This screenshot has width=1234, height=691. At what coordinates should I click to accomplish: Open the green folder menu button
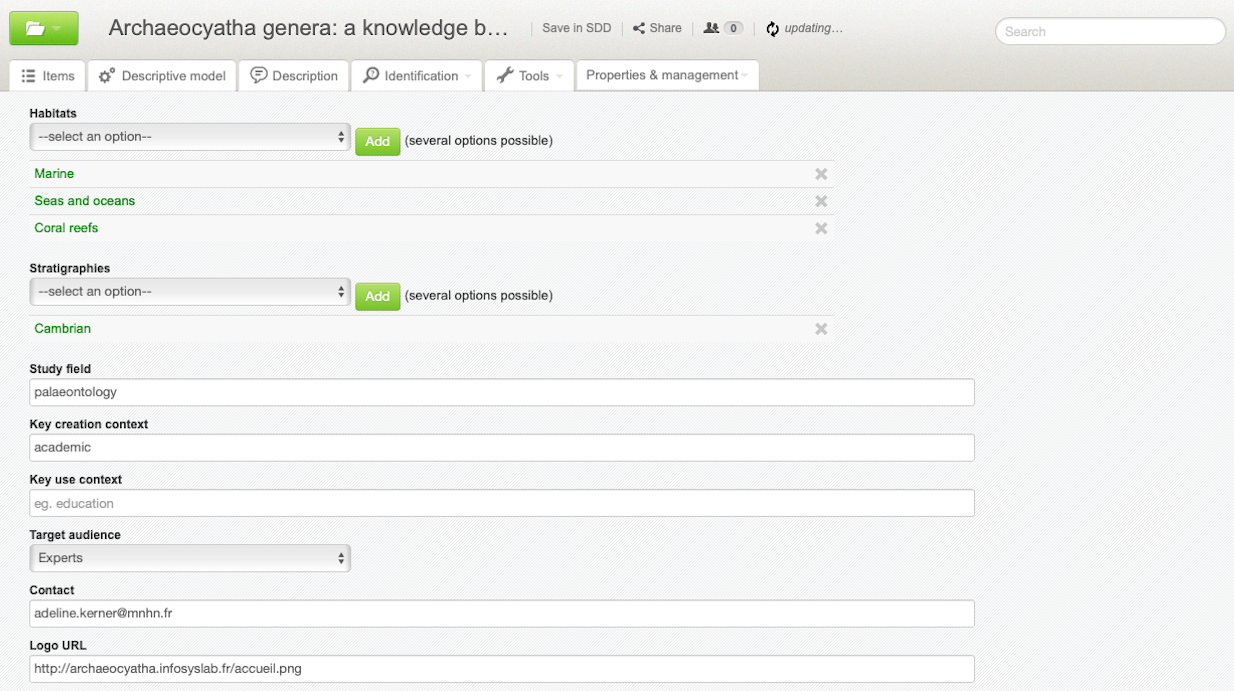(x=43, y=29)
